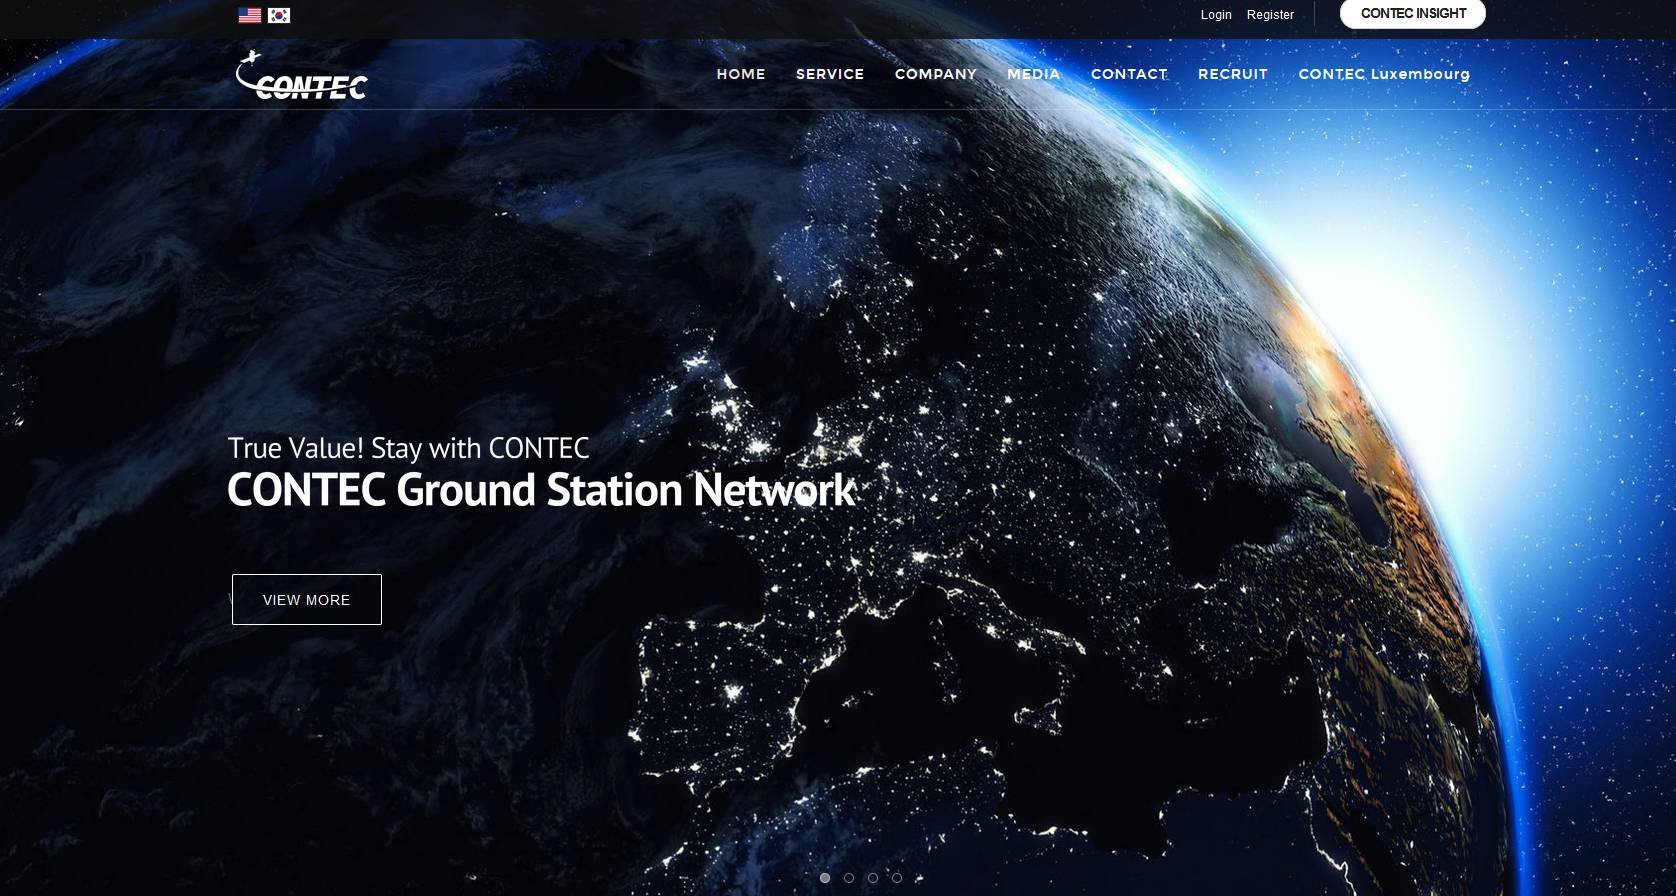Click the 'CONTEC Ground Station Network' headline
This screenshot has width=1676, height=896.
pos(541,490)
